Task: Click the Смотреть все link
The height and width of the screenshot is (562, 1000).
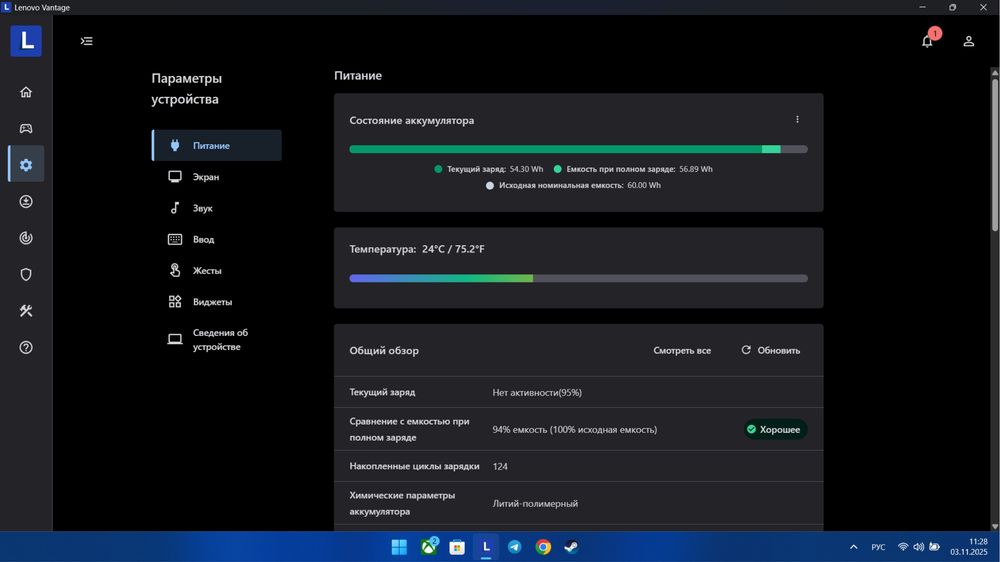Action: click(682, 350)
